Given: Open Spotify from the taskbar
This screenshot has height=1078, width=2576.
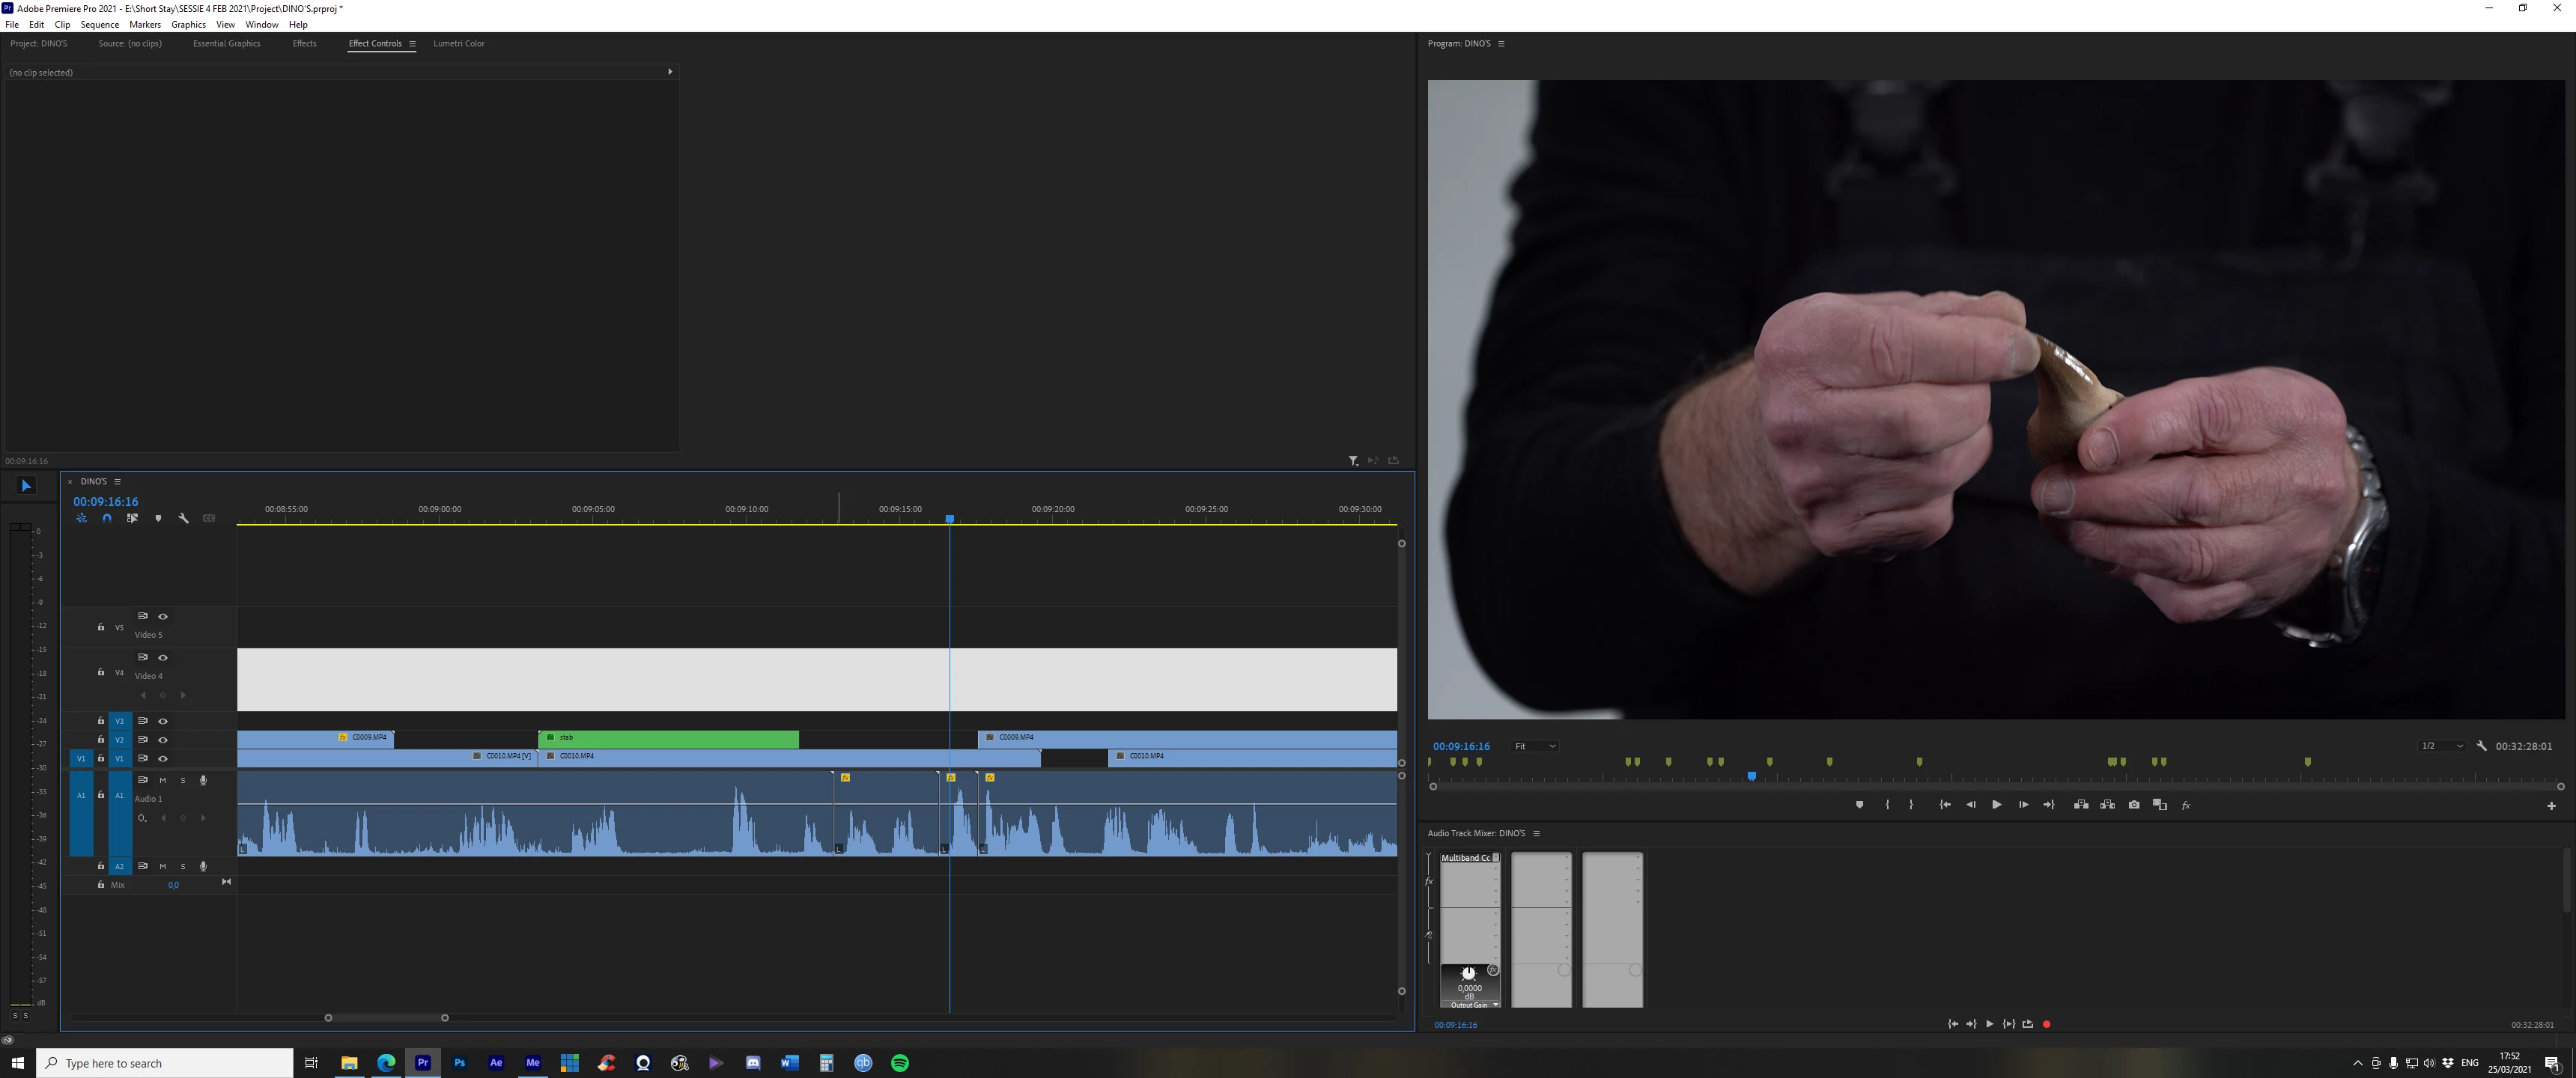Looking at the screenshot, I should [899, 1063].
